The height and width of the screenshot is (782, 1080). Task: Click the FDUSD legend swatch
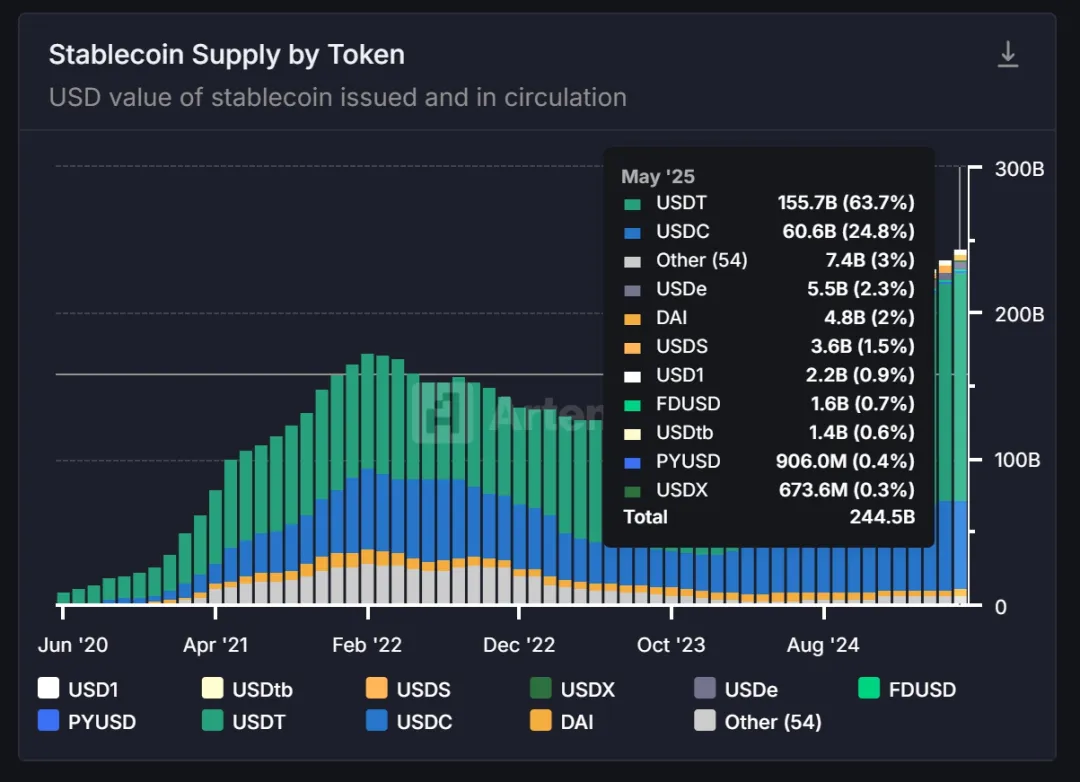pyautogui.click(x=870, y=689)
